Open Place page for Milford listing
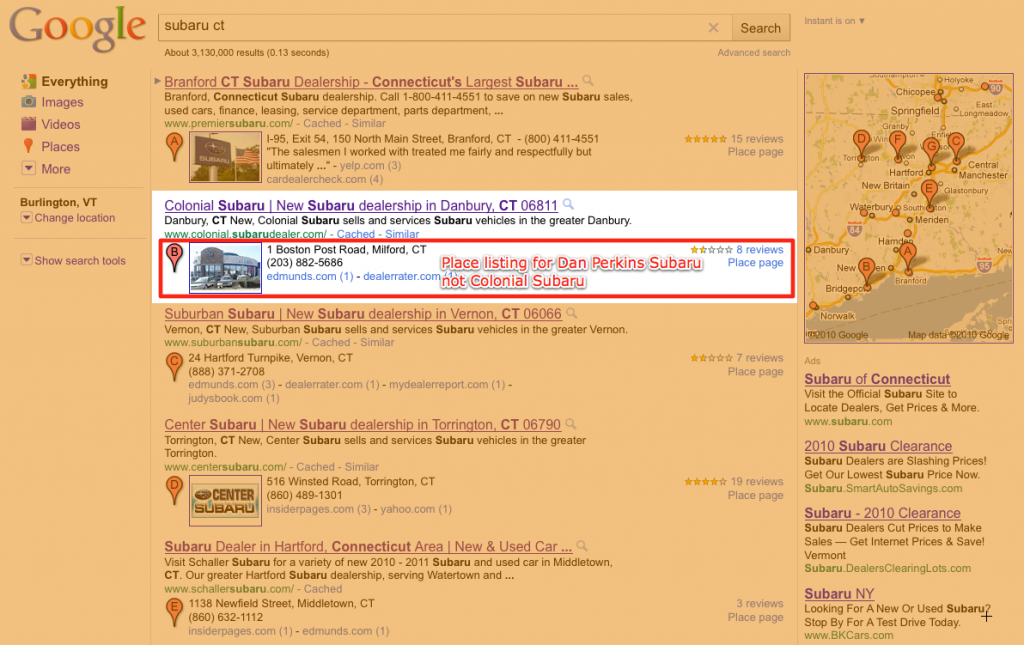1024x645 pixels. point(756,263)
